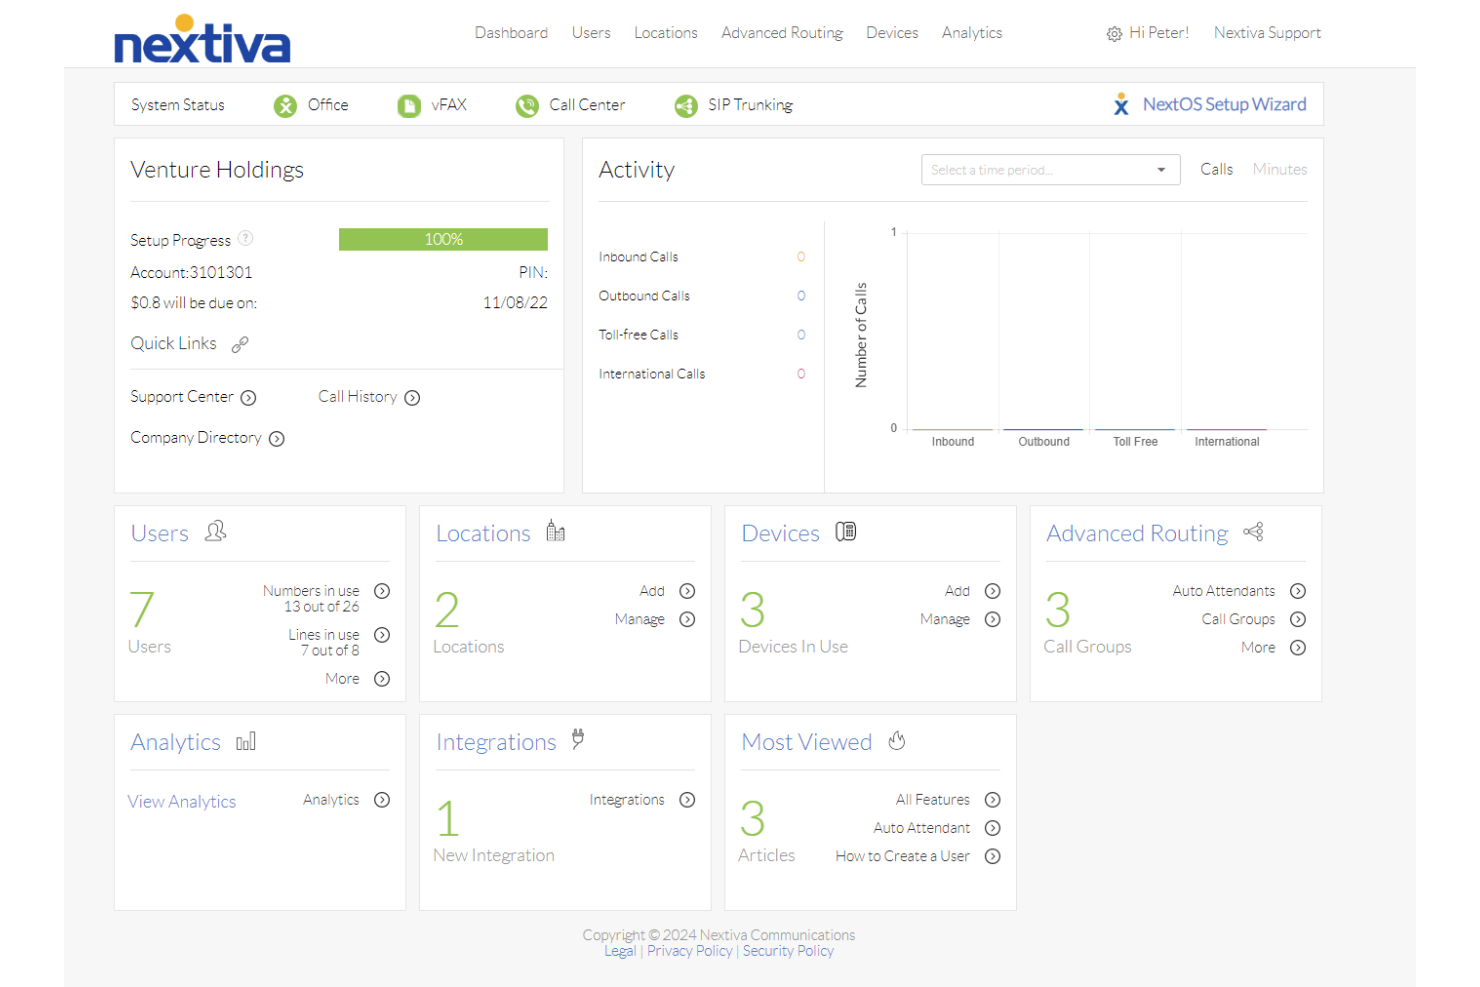This screenshot has width=1480, height=987.
Task: Open the Support Center quick link
Action: click(182, 397)
